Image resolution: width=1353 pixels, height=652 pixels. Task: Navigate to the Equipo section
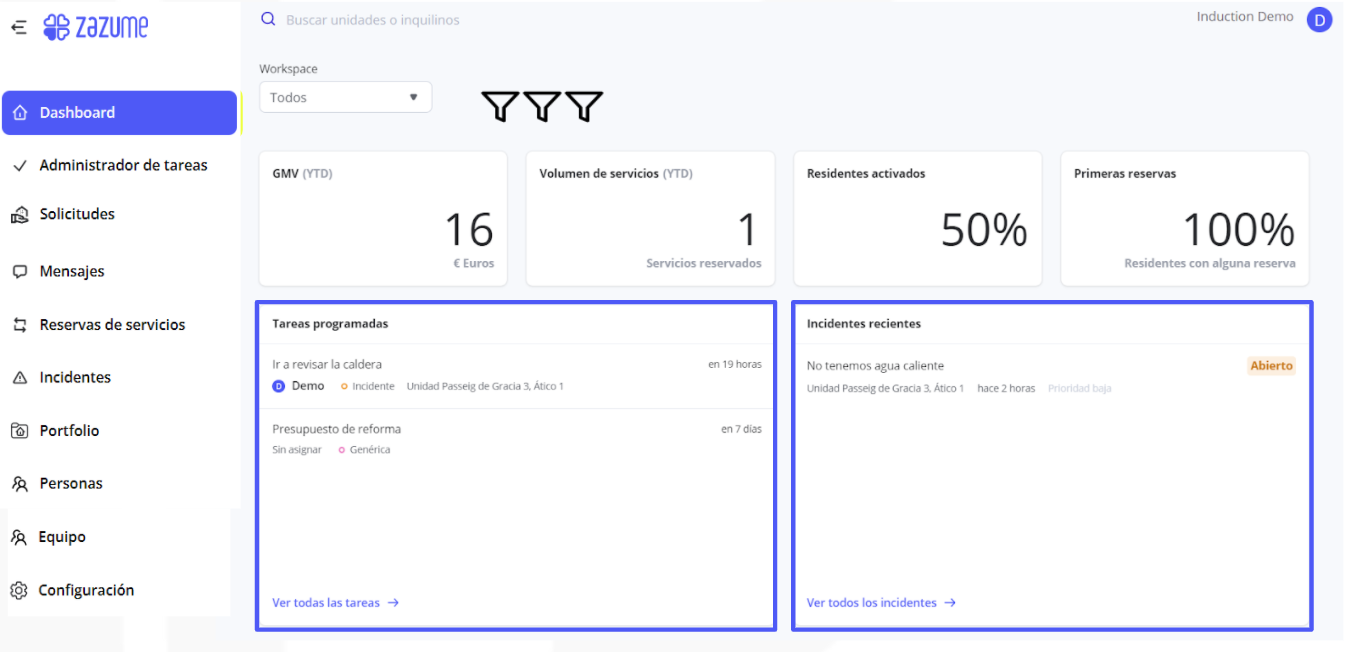[62, 537]
